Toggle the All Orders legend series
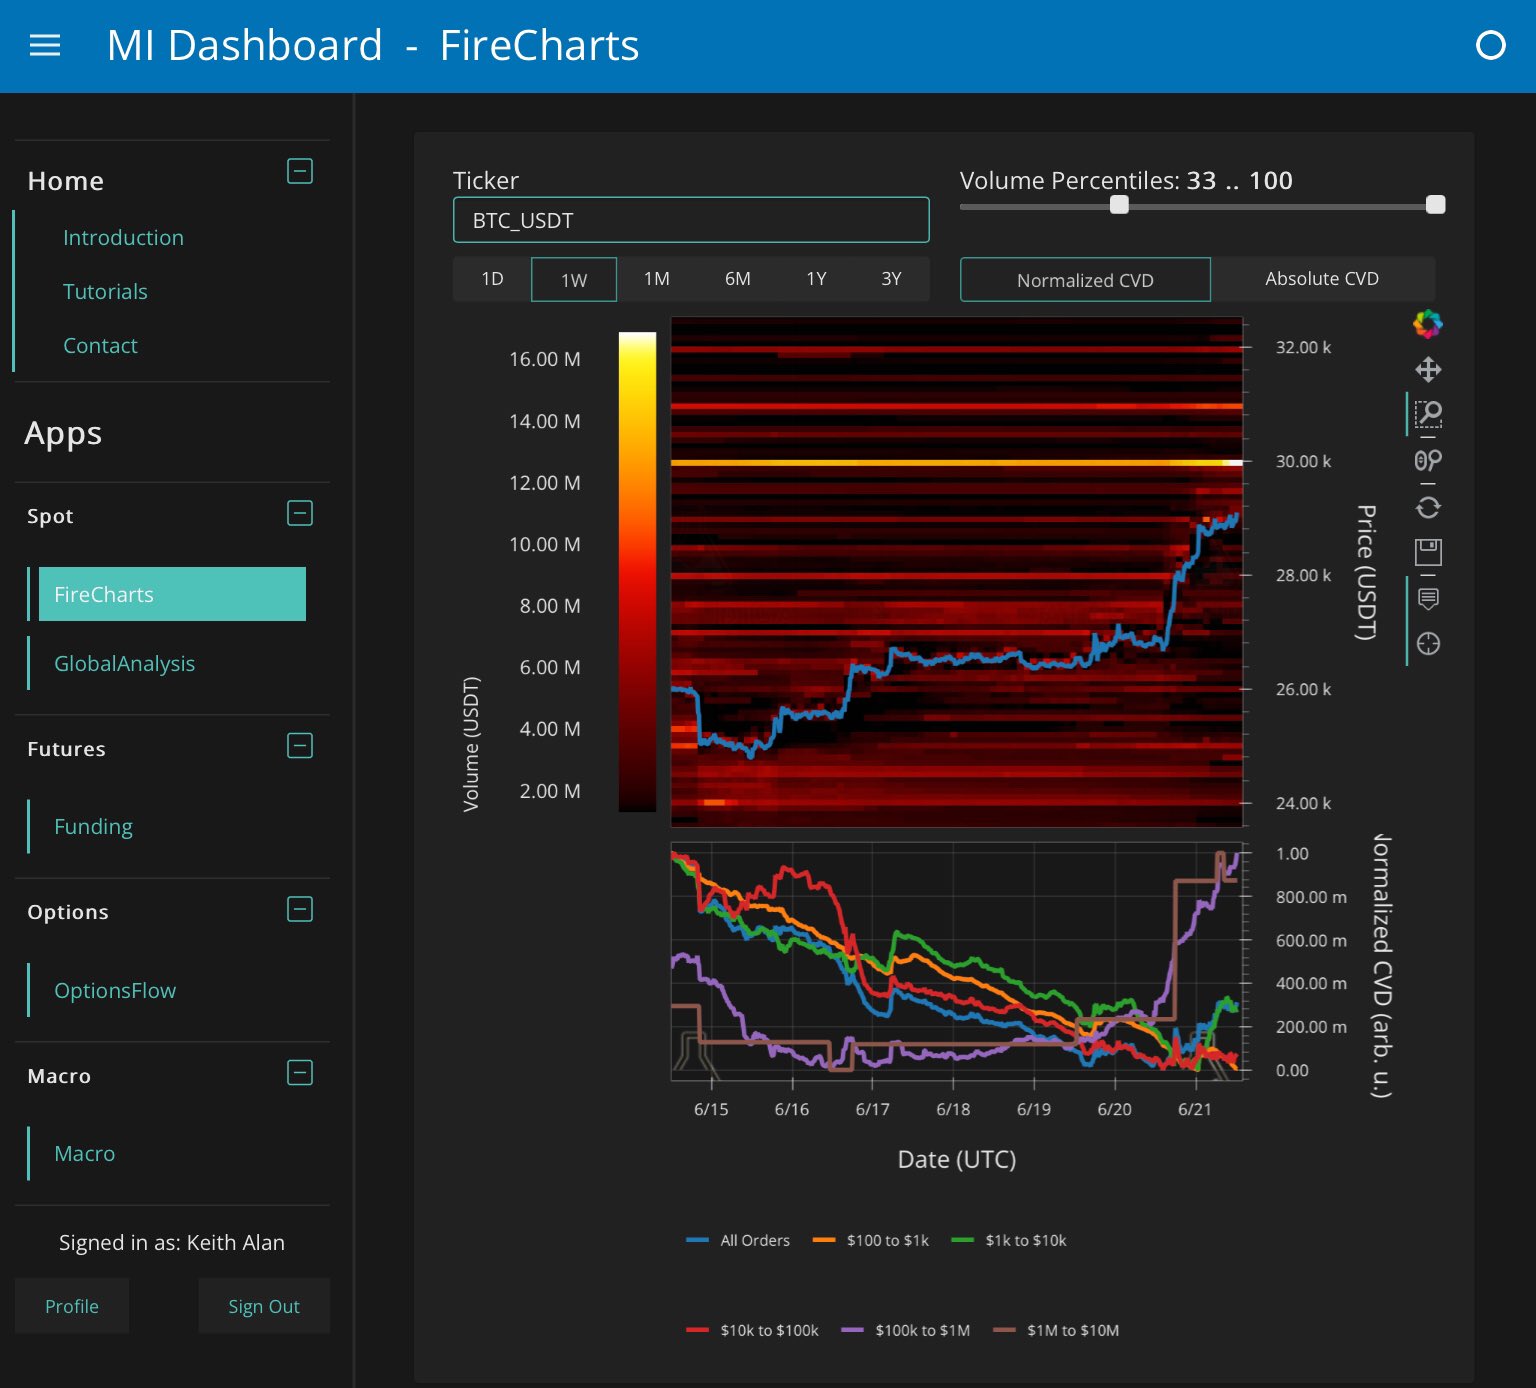This screenshot has width=1536, height=1388. tap(738, 1240)
